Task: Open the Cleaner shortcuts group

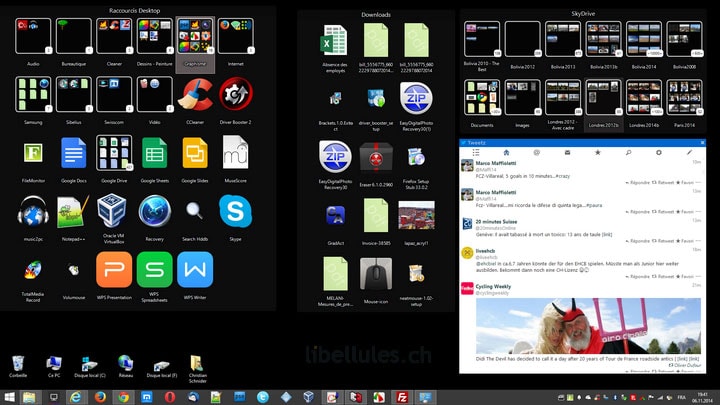Action: pos(114,36)
